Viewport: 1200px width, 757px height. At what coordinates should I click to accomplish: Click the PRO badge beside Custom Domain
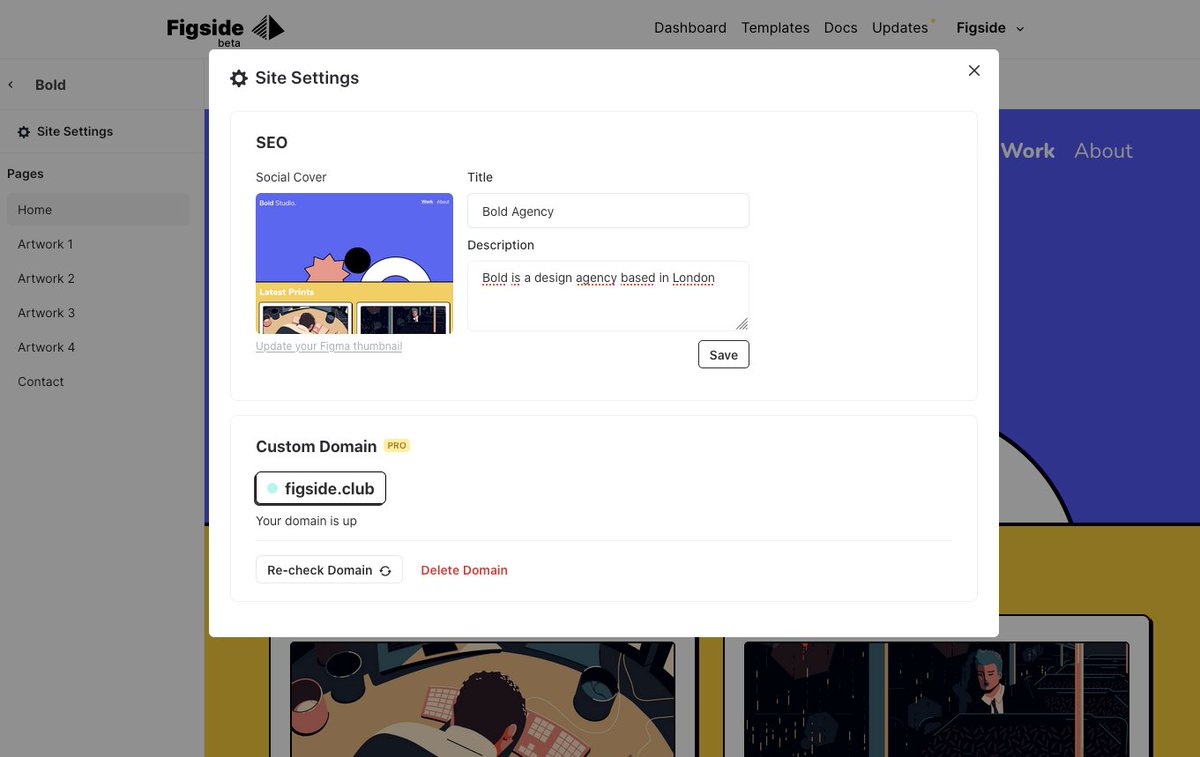[x=397, y=446]
